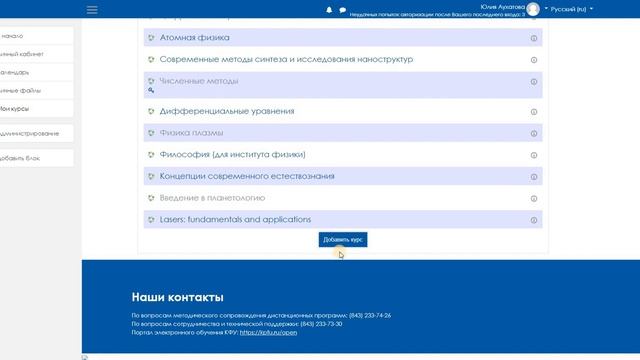Show info for Современные методы синтеза course
Screen dimensions: 640x360
point(533,60)
